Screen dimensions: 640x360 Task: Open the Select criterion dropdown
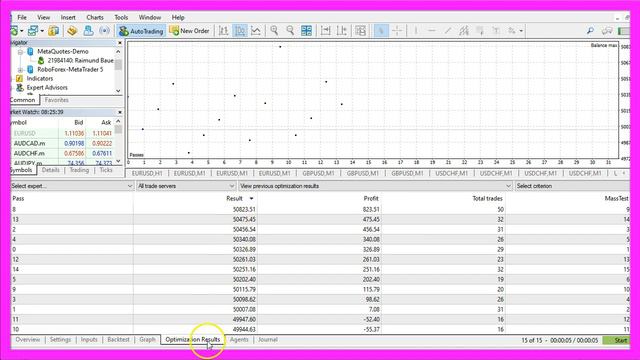click(572, 186)
